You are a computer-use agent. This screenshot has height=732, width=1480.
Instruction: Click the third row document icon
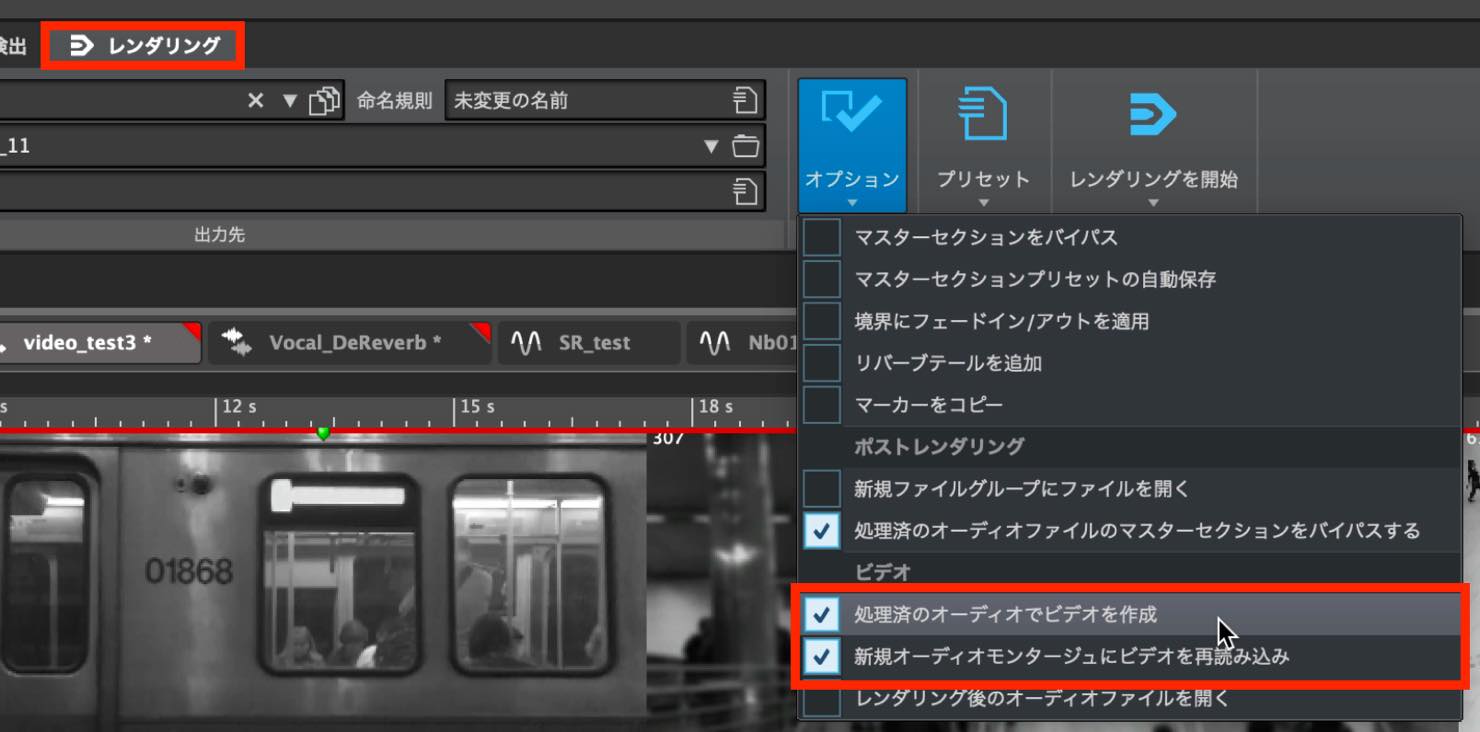tap(745, 191)
